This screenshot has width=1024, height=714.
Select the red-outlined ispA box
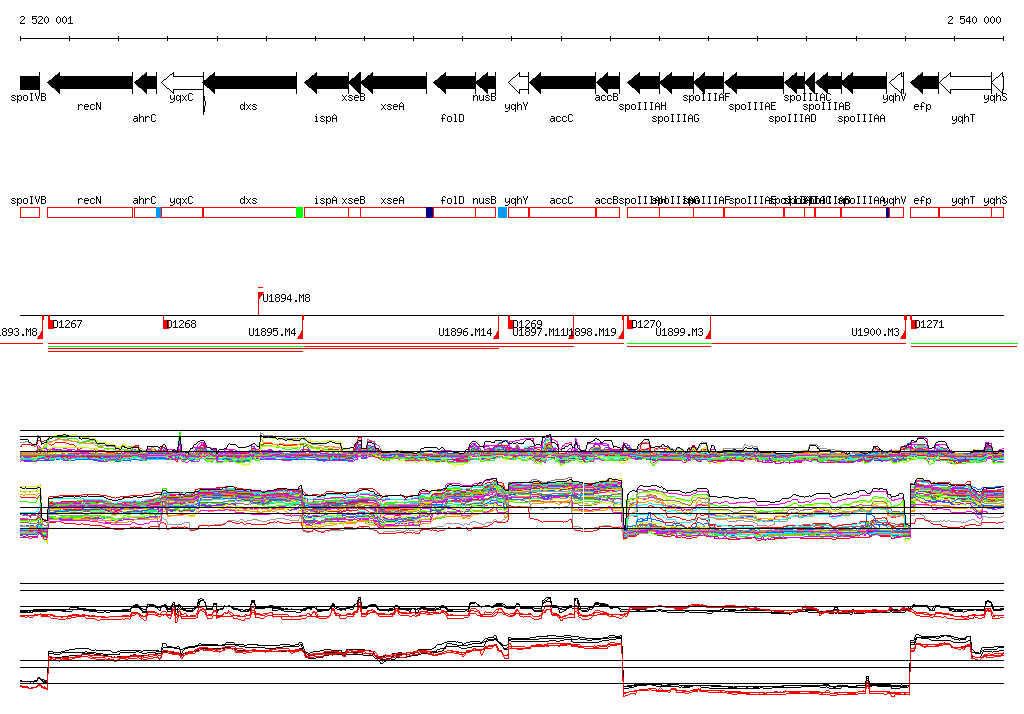click(327, 212)
